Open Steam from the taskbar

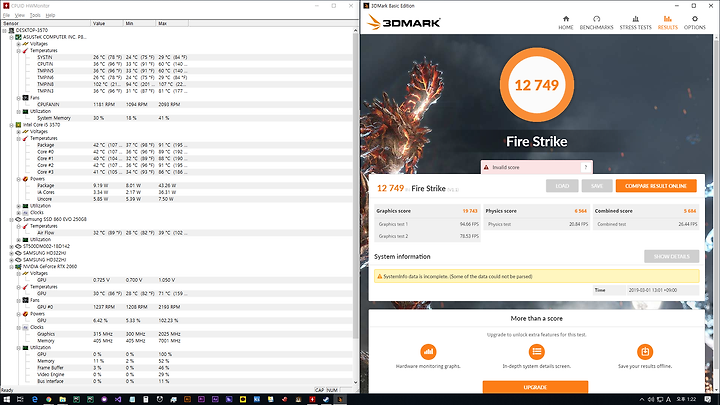pos(326,399)
